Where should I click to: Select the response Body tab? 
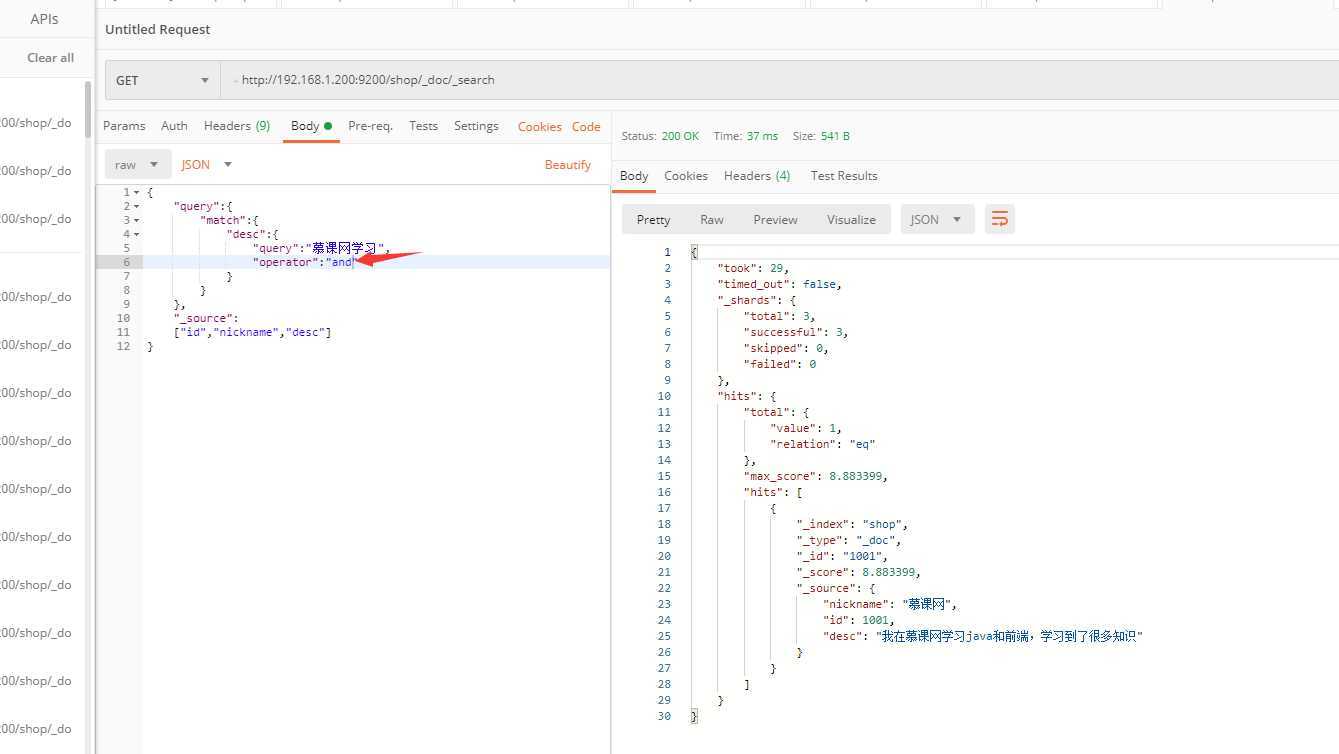click(634, 176)
